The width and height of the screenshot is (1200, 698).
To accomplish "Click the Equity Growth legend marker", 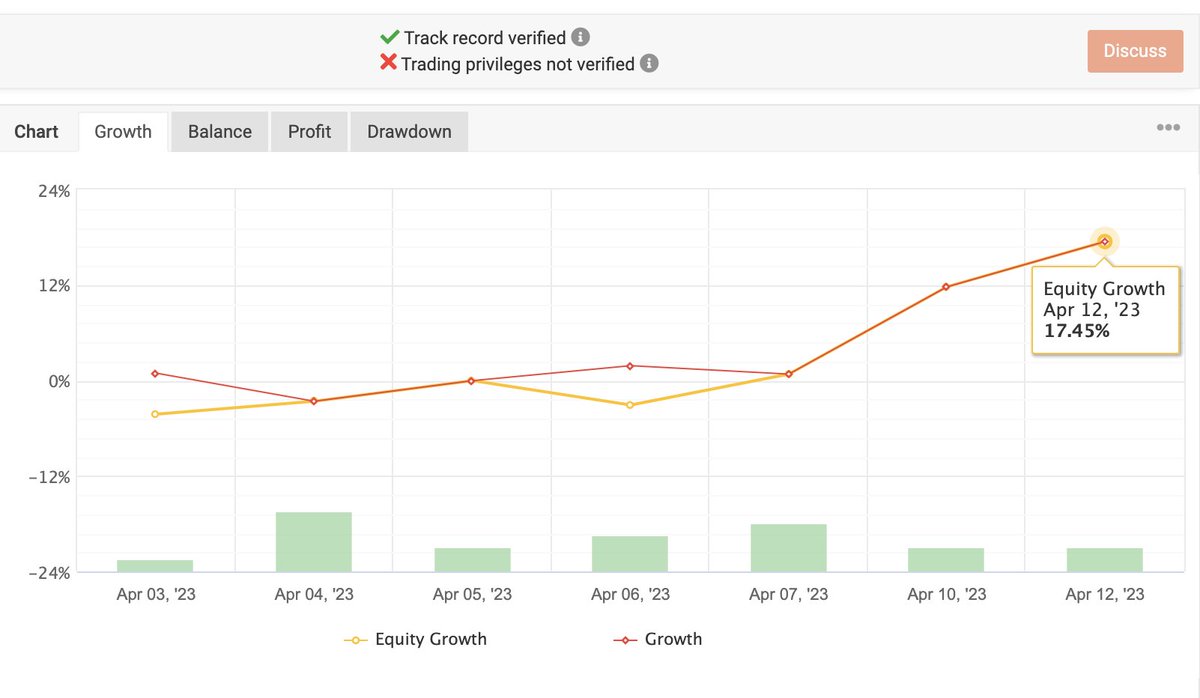I will coord(355,639).
